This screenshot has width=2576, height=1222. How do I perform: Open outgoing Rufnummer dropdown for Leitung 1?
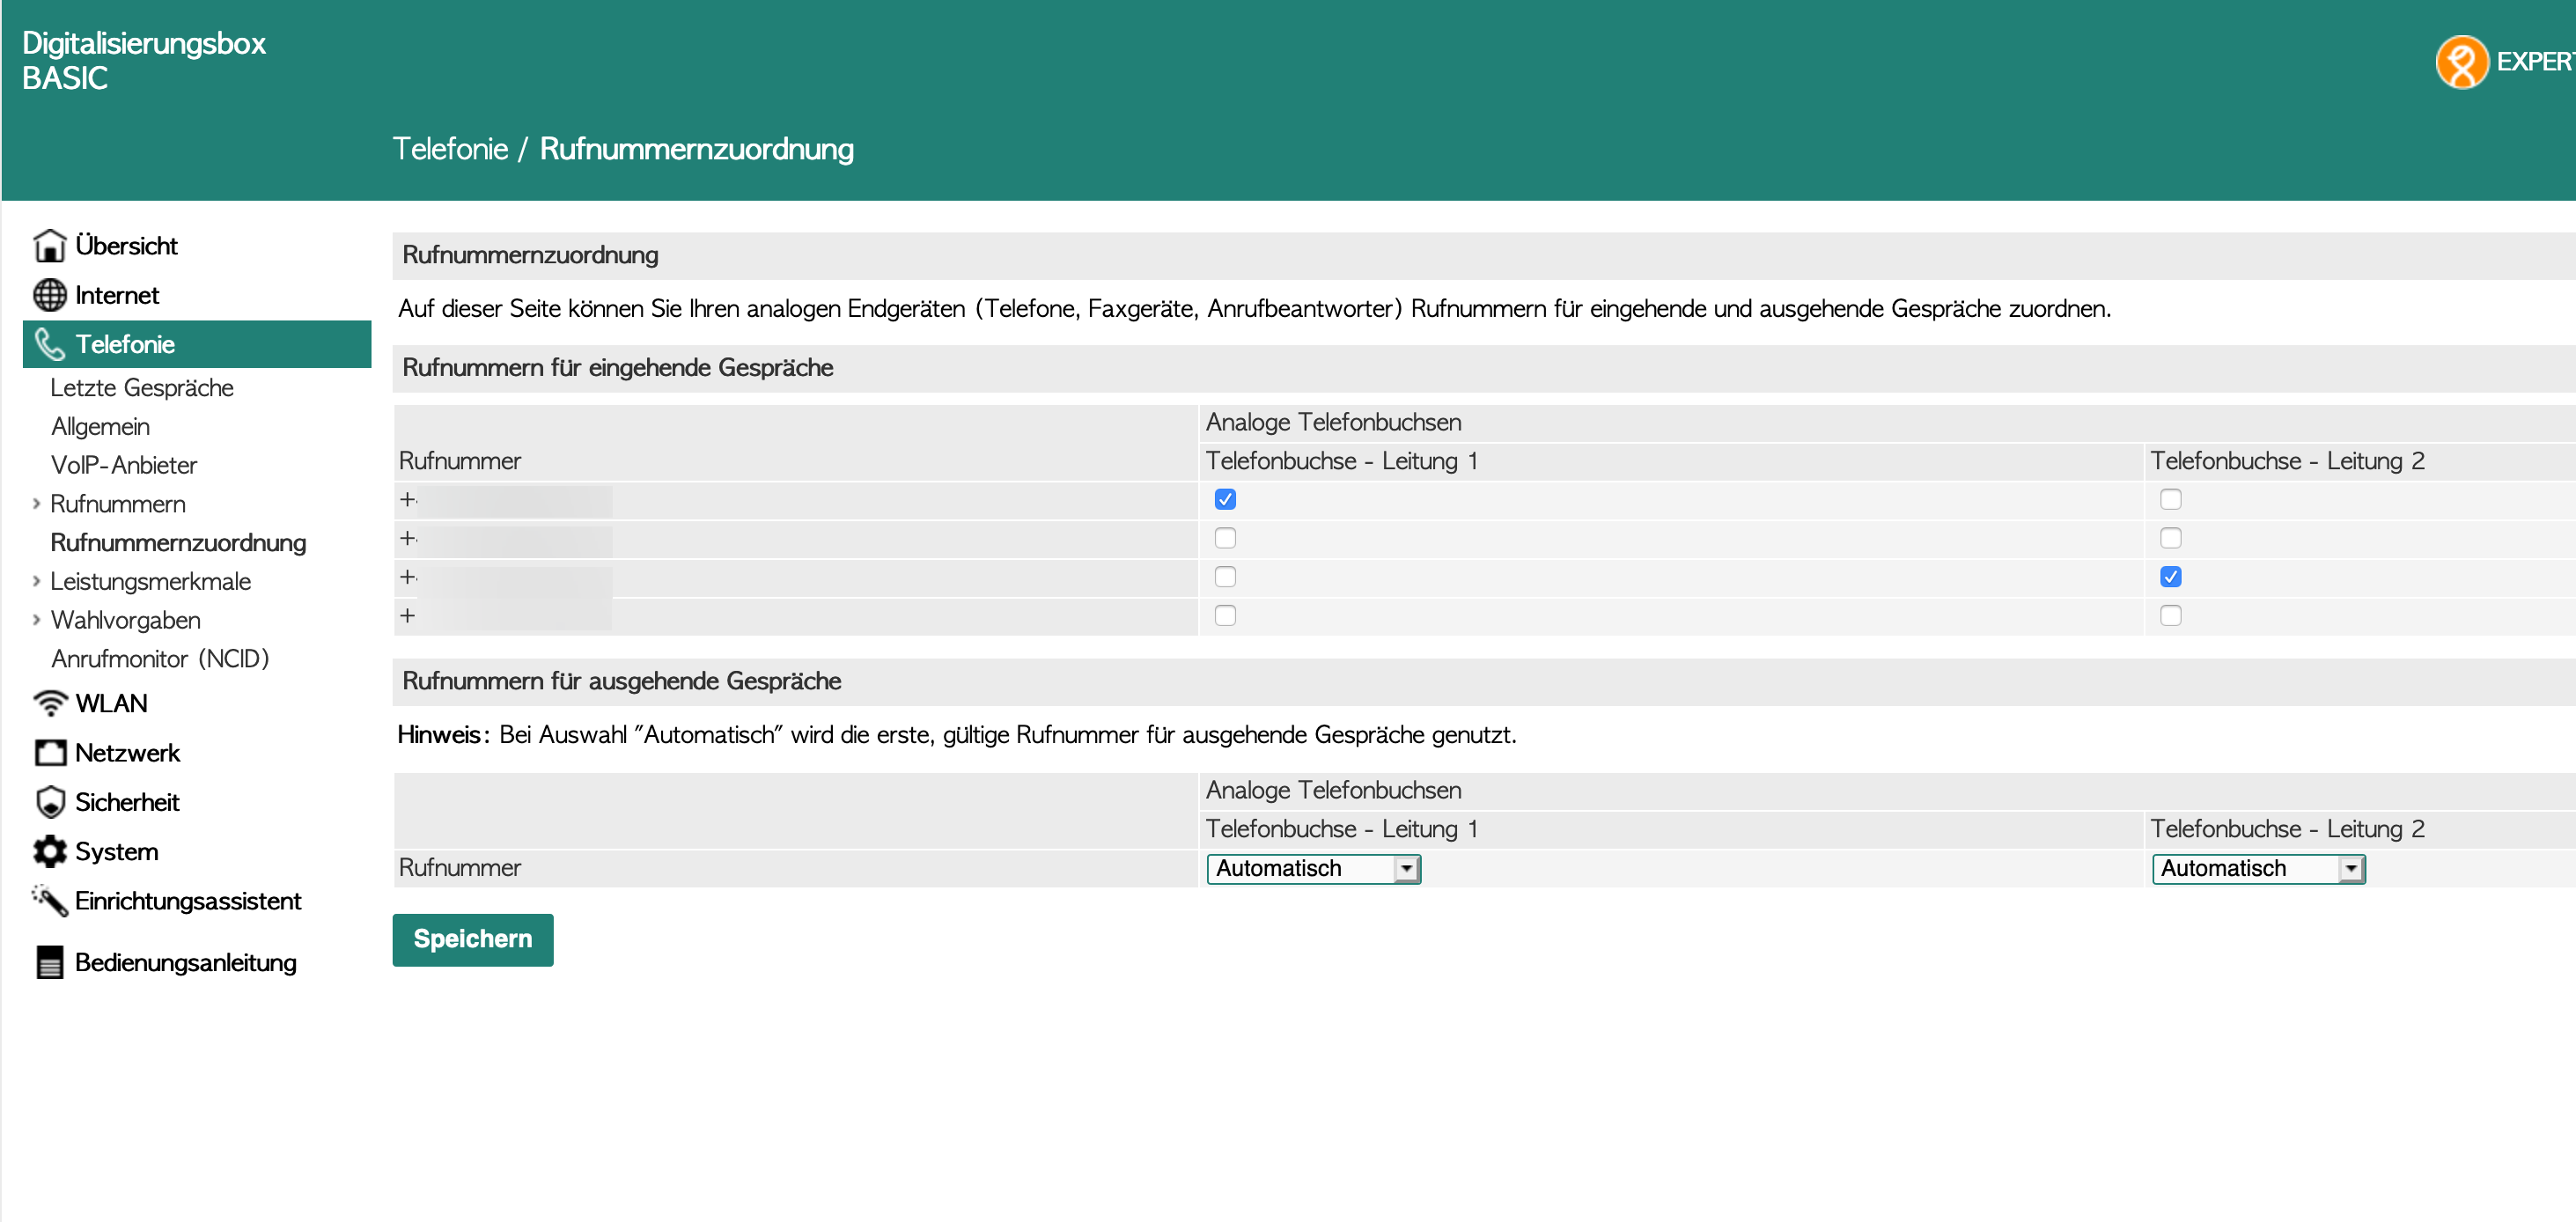pyautogui.click(x=1313, y=869)
